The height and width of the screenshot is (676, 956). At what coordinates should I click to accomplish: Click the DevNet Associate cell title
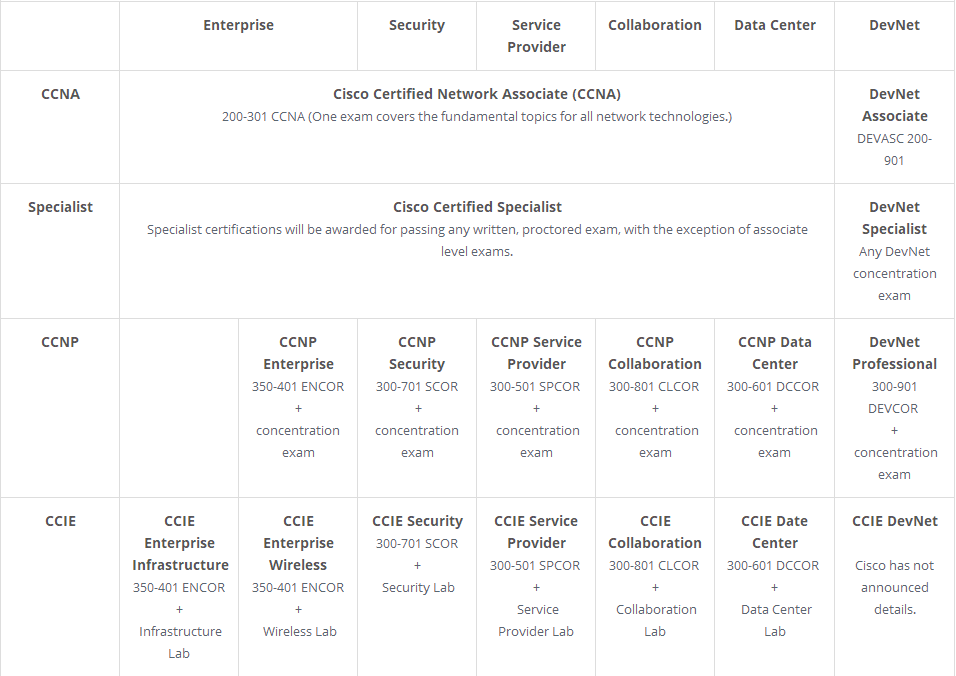pyautogui.click(x=894, y=105)
